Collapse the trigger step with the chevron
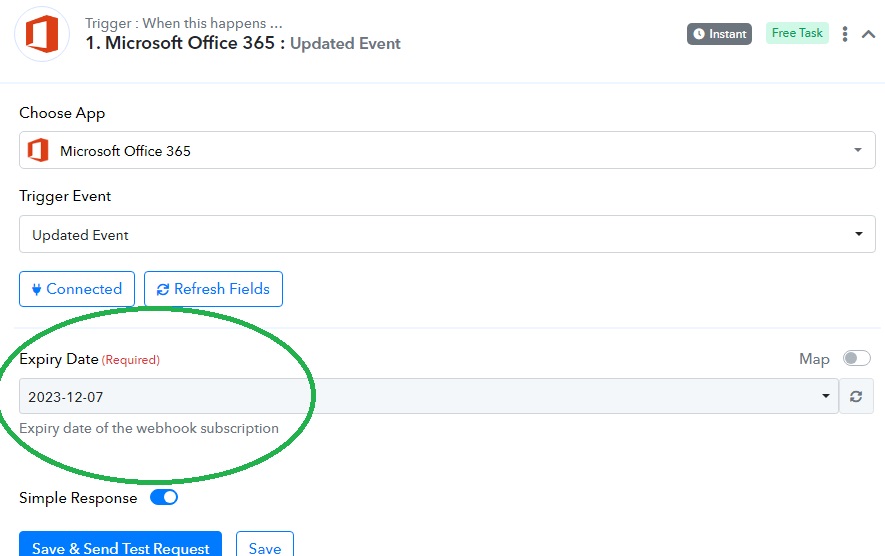 (x=868, y=34)
